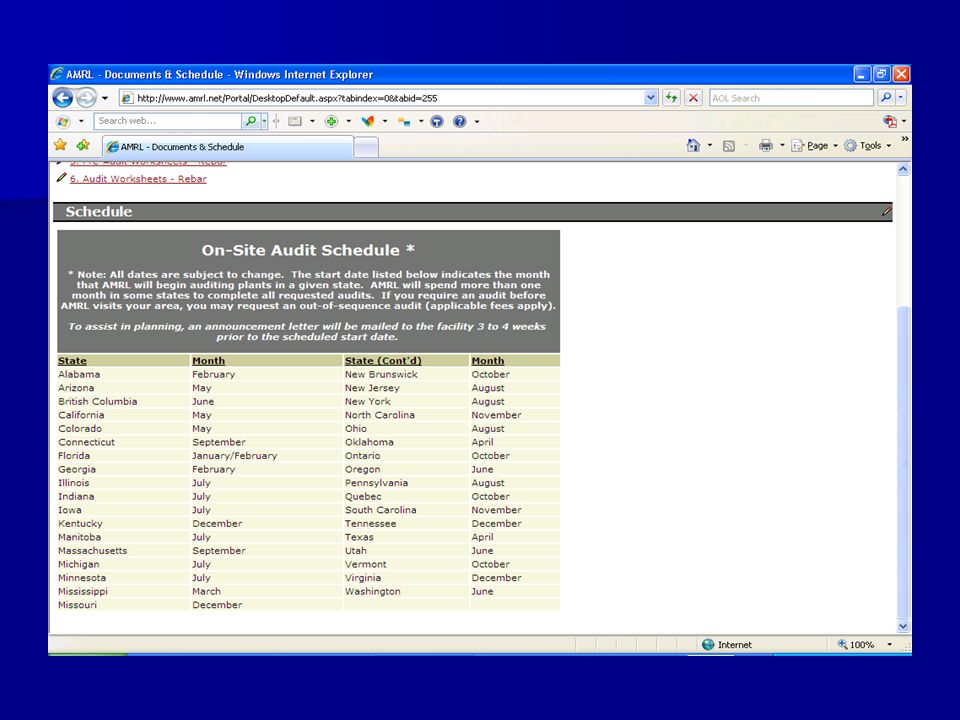Click the MSN butterfly icon
The width and height of the screenshot is (960, 720).
[367, 121]
